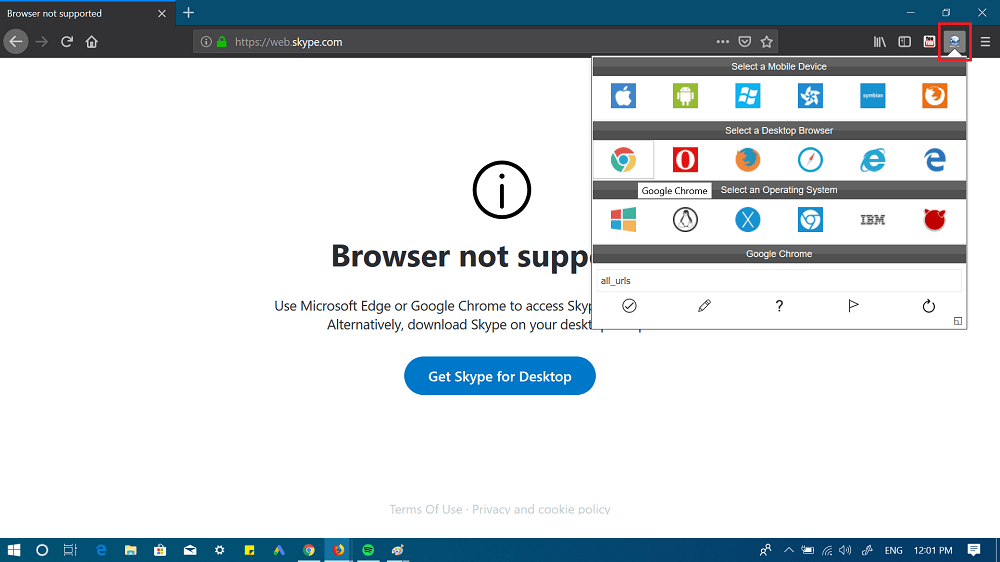Open the page actions three-dots menu
This screenshot has width=1000, height=562.
(x=723, y=41)
